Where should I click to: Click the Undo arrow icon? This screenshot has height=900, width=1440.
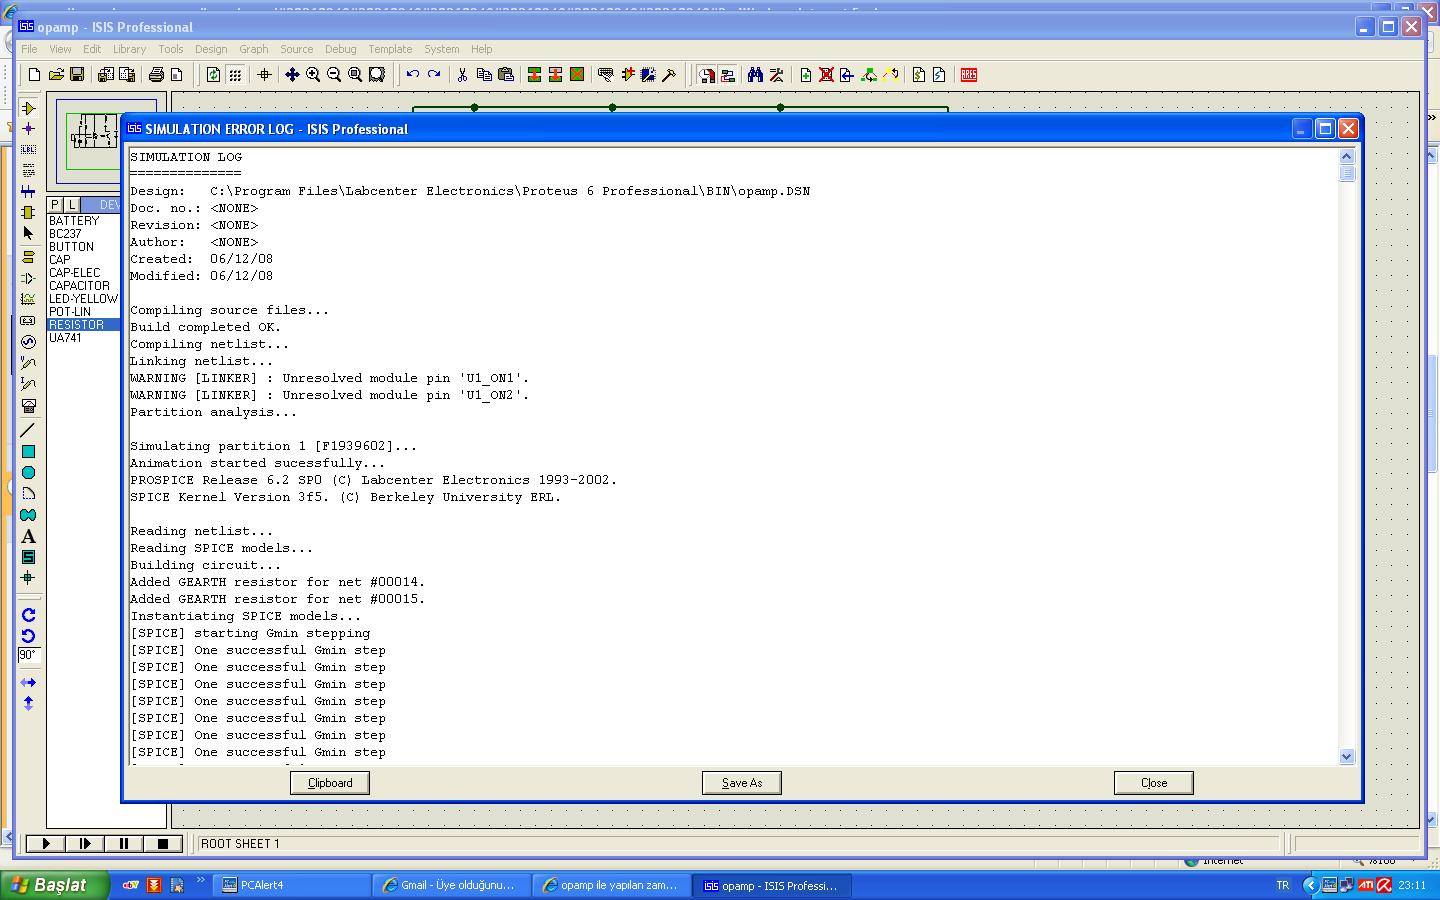412,75
